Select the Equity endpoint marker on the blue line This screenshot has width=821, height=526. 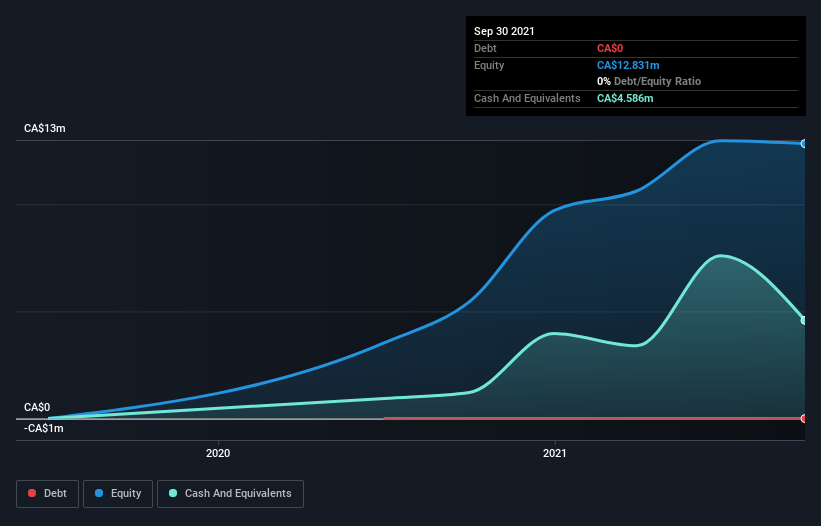tap(804, 143)
